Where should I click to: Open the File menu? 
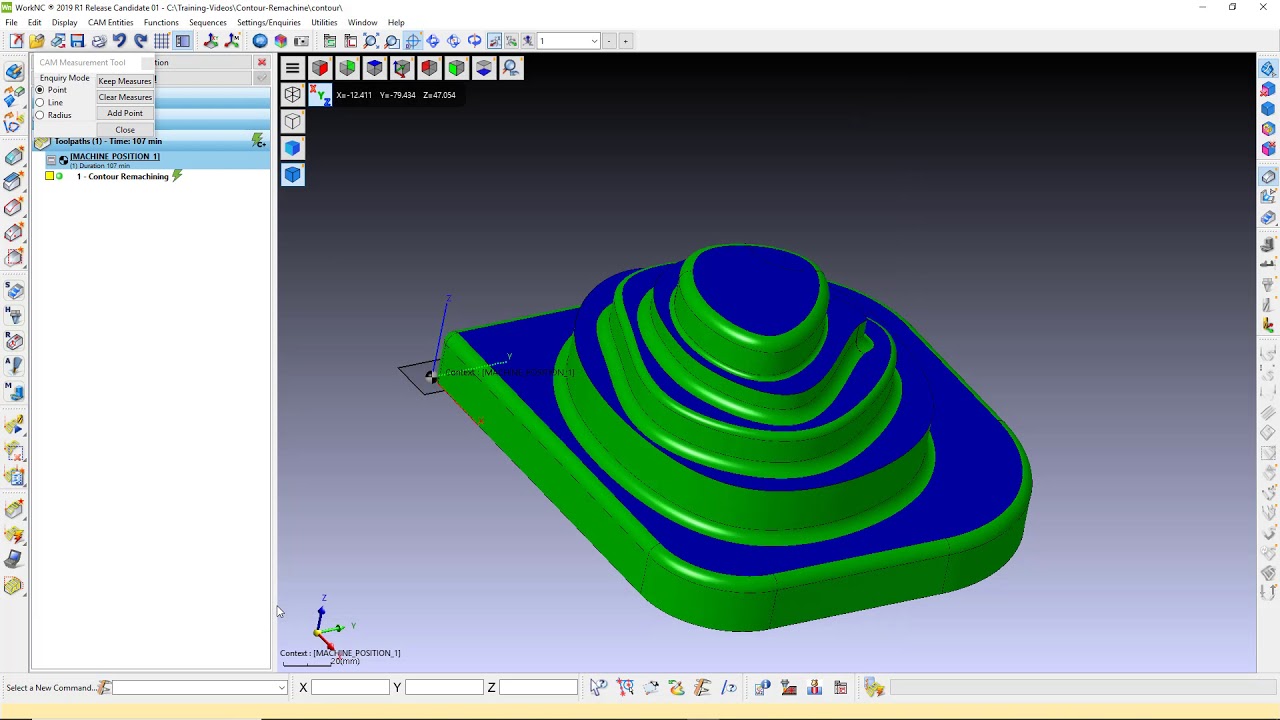tap(11, 22)
